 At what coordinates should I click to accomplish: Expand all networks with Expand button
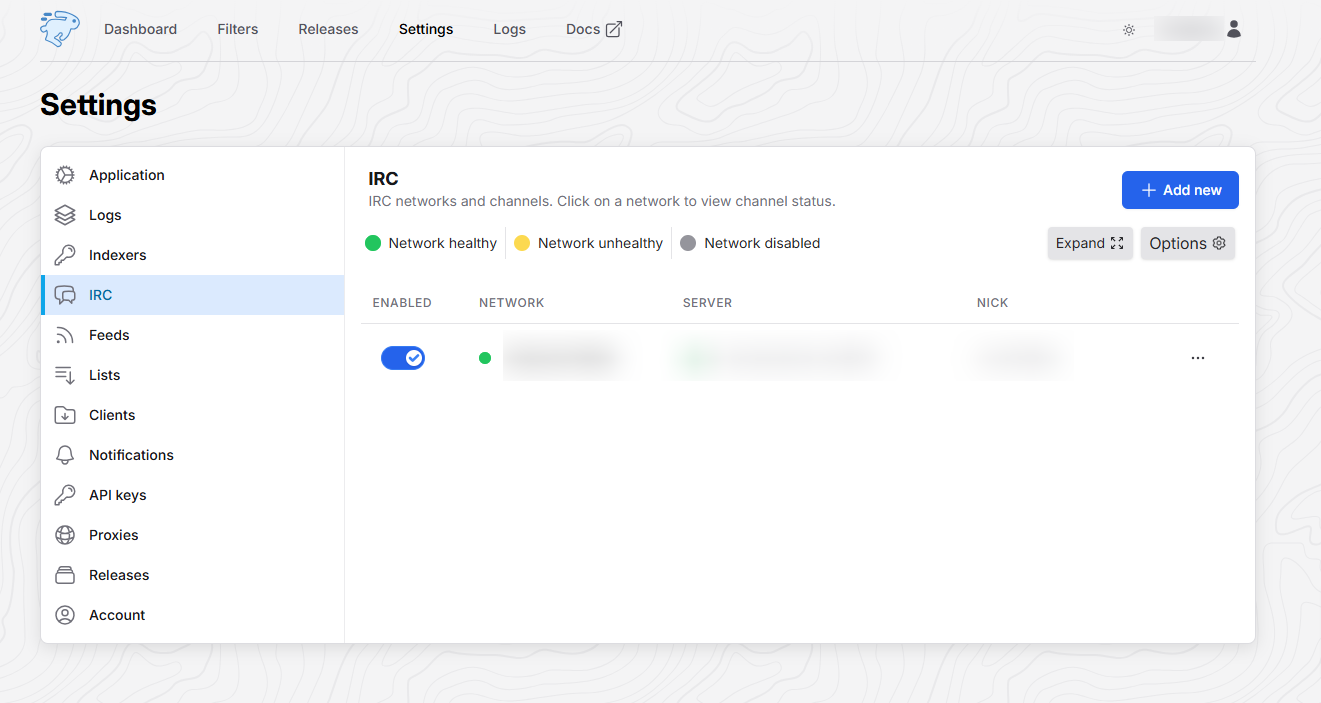click(x=1090, y=243)
